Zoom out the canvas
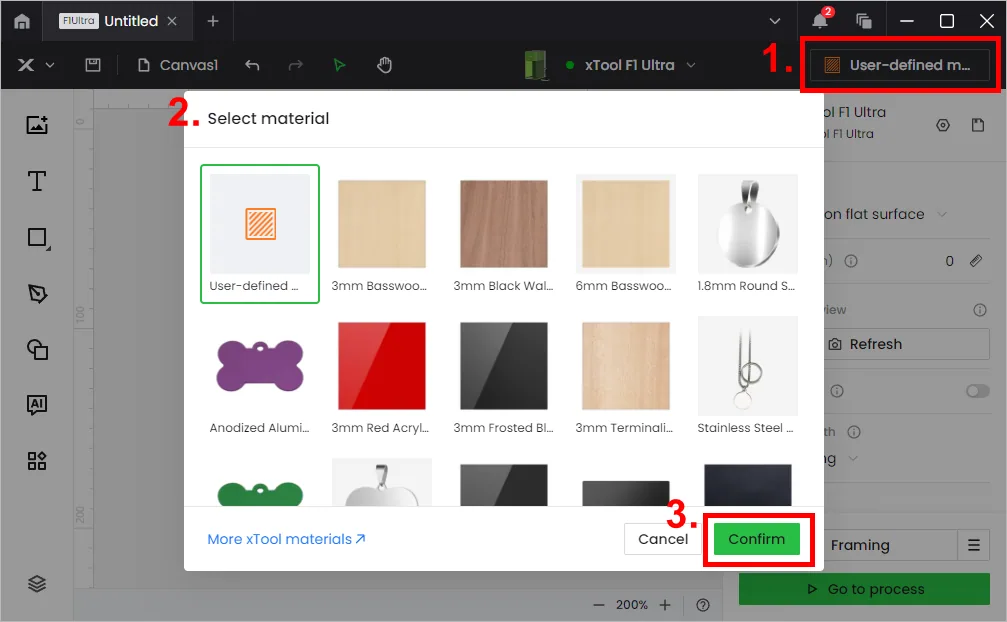Image resolution: width=1007 pixels, height=622 pixels. 599,605
